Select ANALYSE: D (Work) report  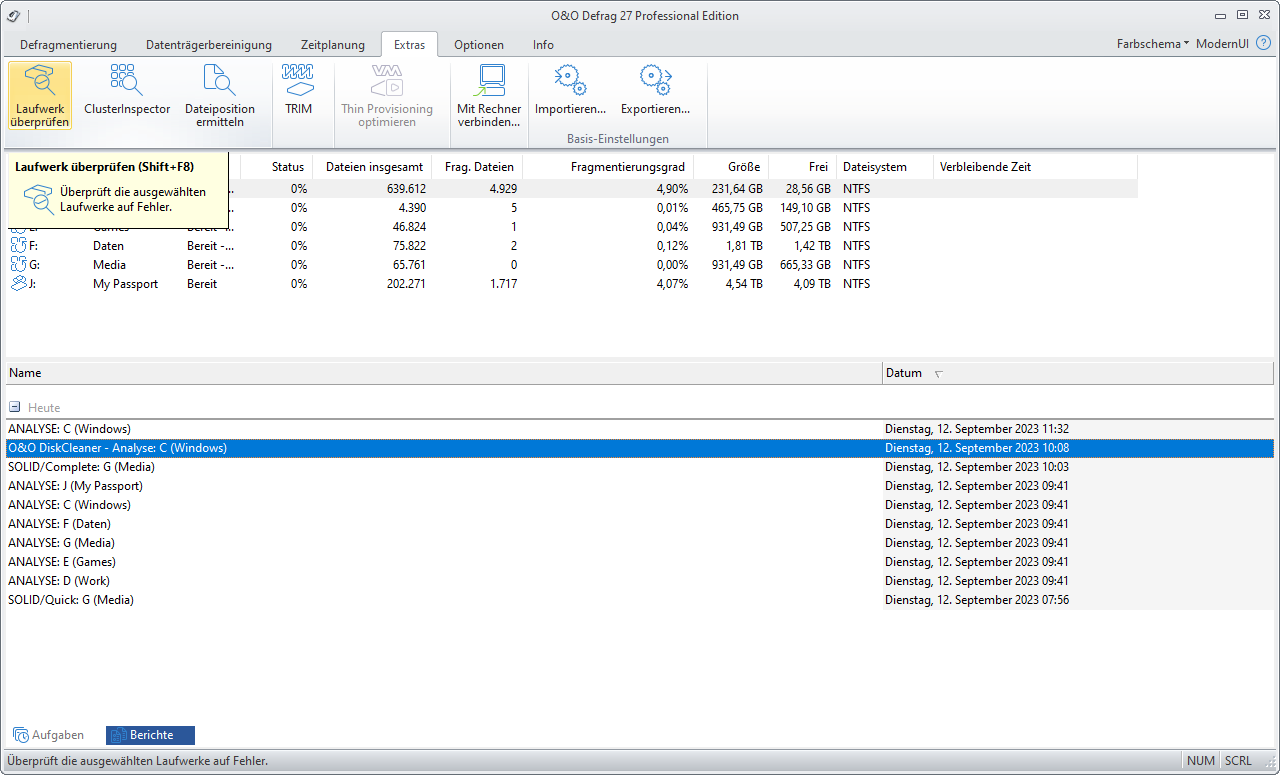[639, 581]
